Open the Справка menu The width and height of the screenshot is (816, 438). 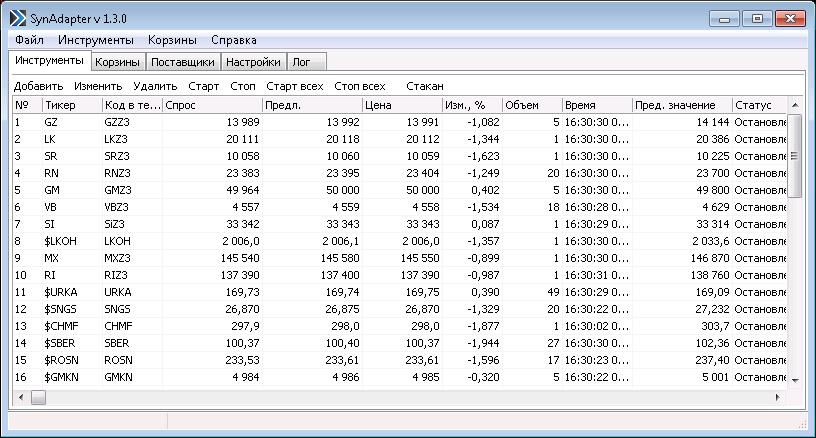234,40
